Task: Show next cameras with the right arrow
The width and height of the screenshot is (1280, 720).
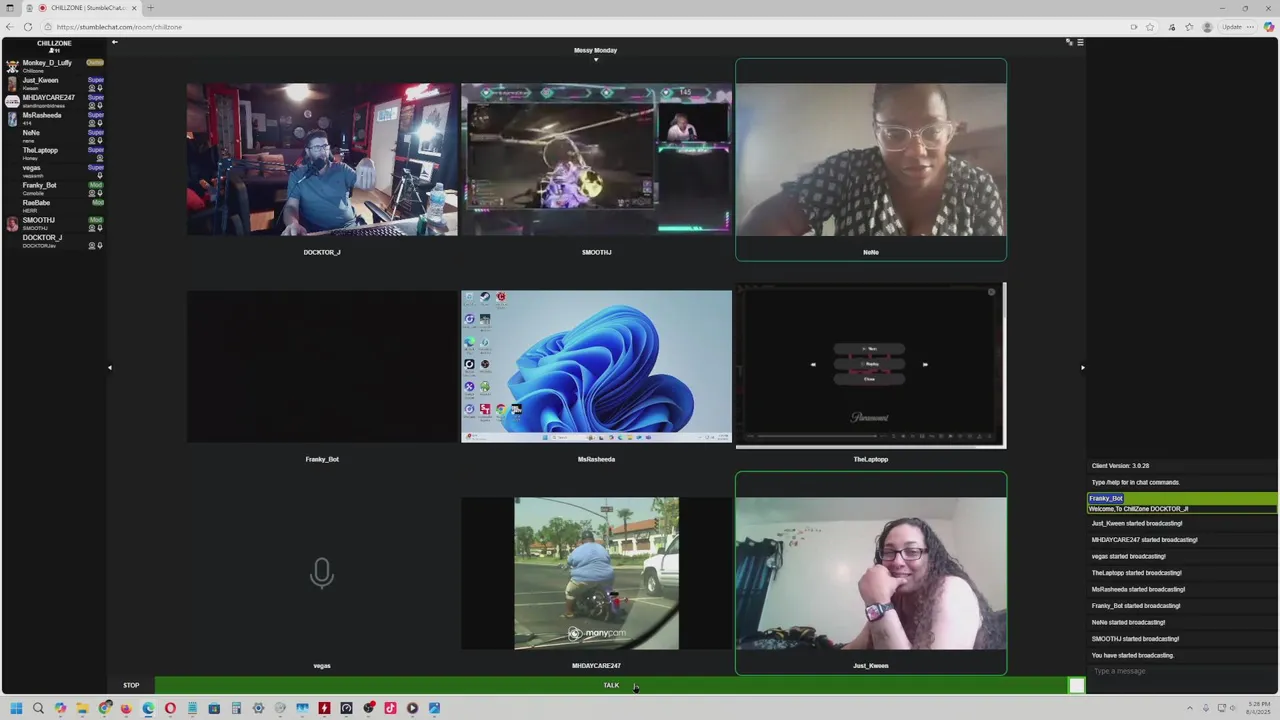Action: [x=1082, y=368]
